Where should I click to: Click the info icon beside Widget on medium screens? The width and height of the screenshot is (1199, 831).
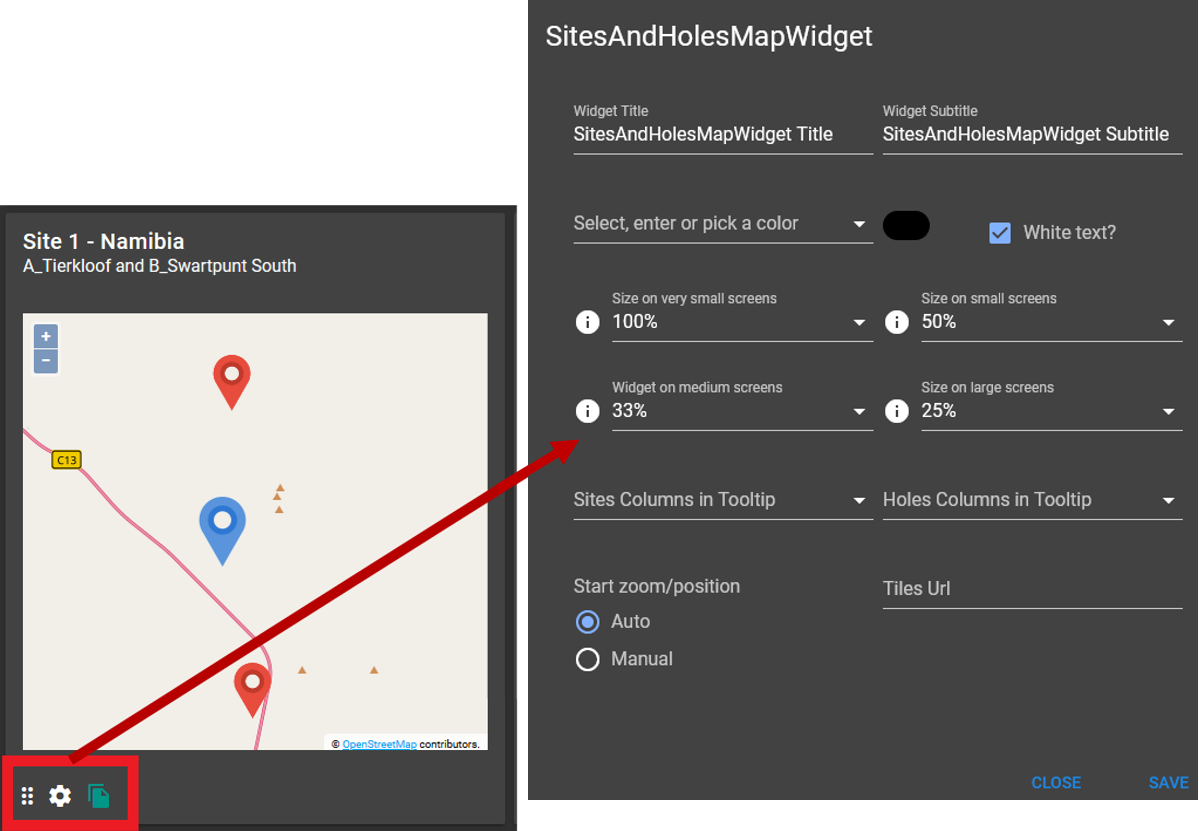[x=588, y=410]
